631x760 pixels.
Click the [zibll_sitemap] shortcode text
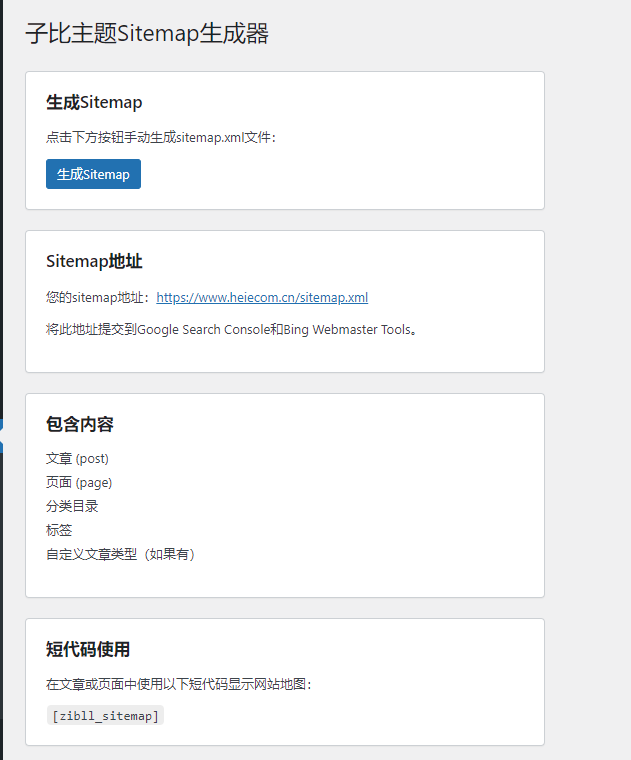pos(105,715)
